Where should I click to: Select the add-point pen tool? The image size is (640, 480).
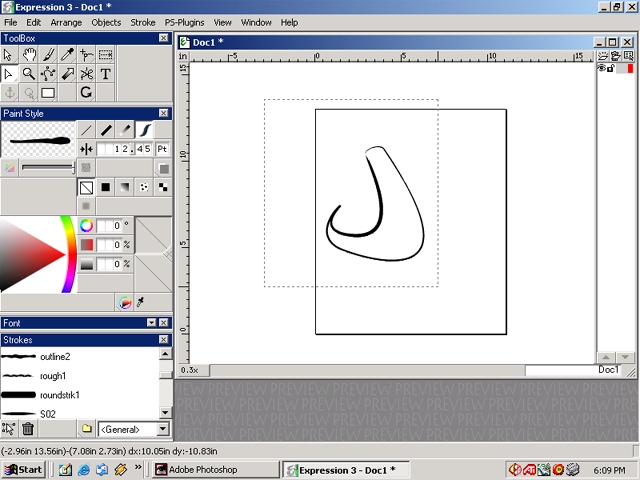(87, 54)
